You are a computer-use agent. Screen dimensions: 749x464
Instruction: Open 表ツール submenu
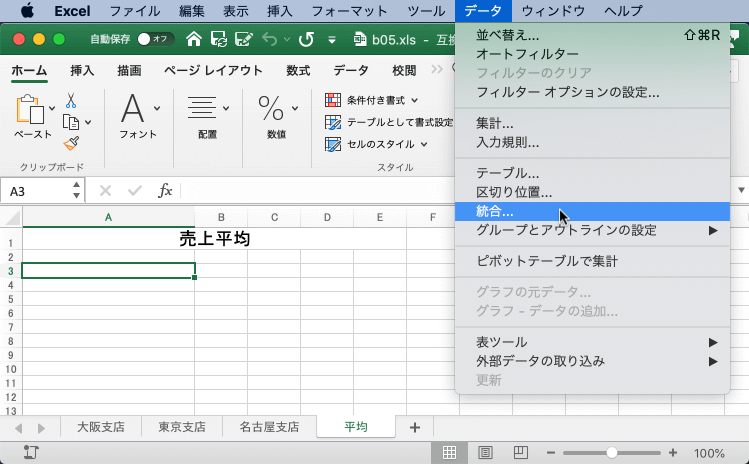click(x=592, y=342)
